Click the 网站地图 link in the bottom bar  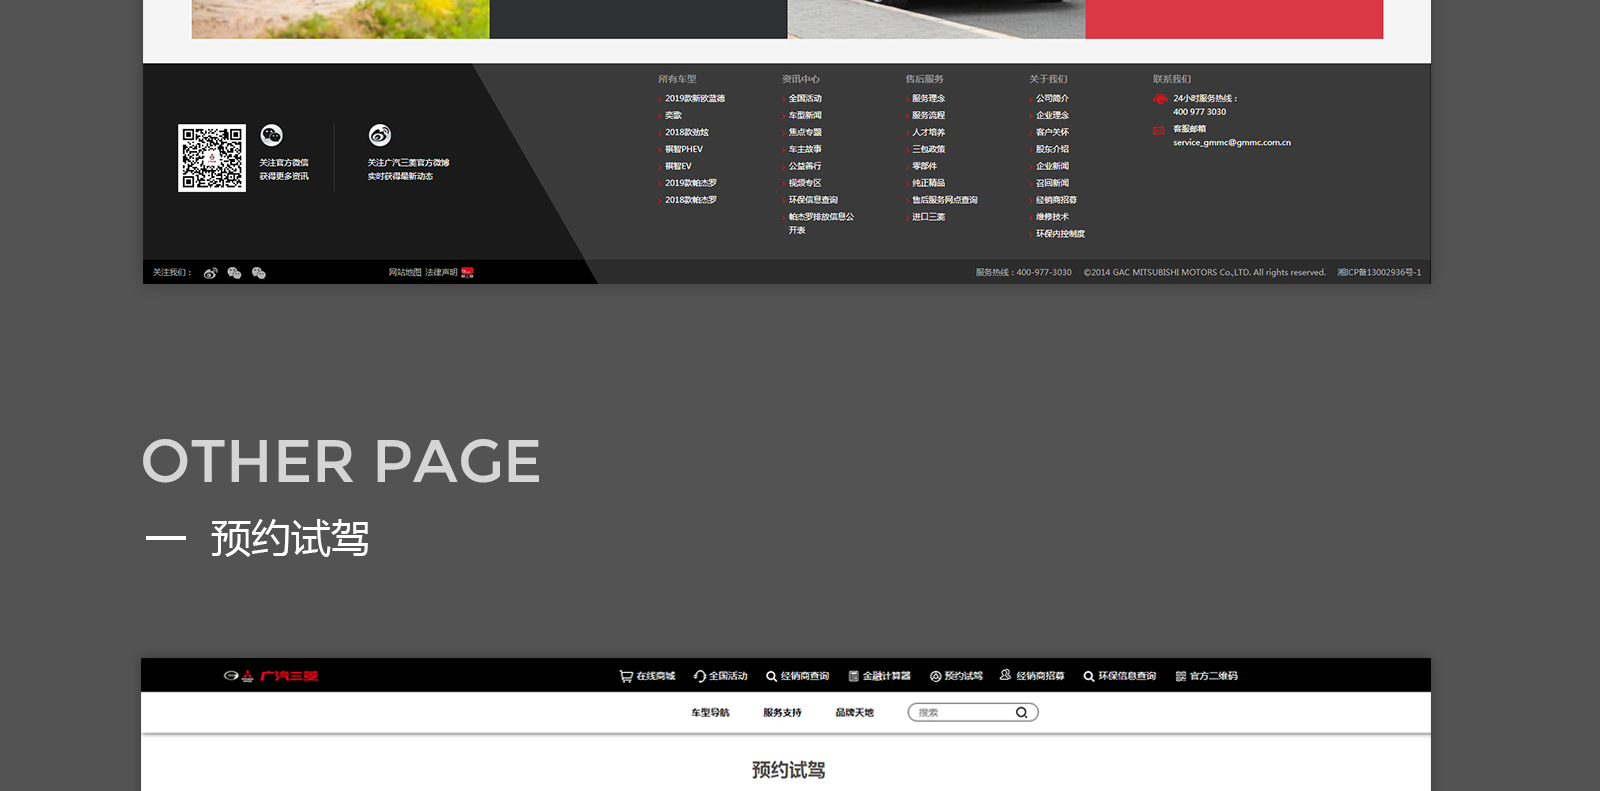tap(405, 273)
